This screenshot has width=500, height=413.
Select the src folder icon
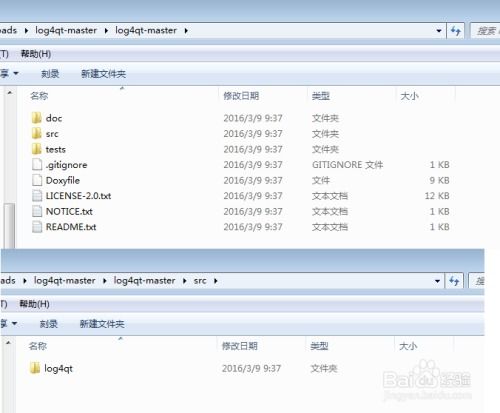pos(37,134)
